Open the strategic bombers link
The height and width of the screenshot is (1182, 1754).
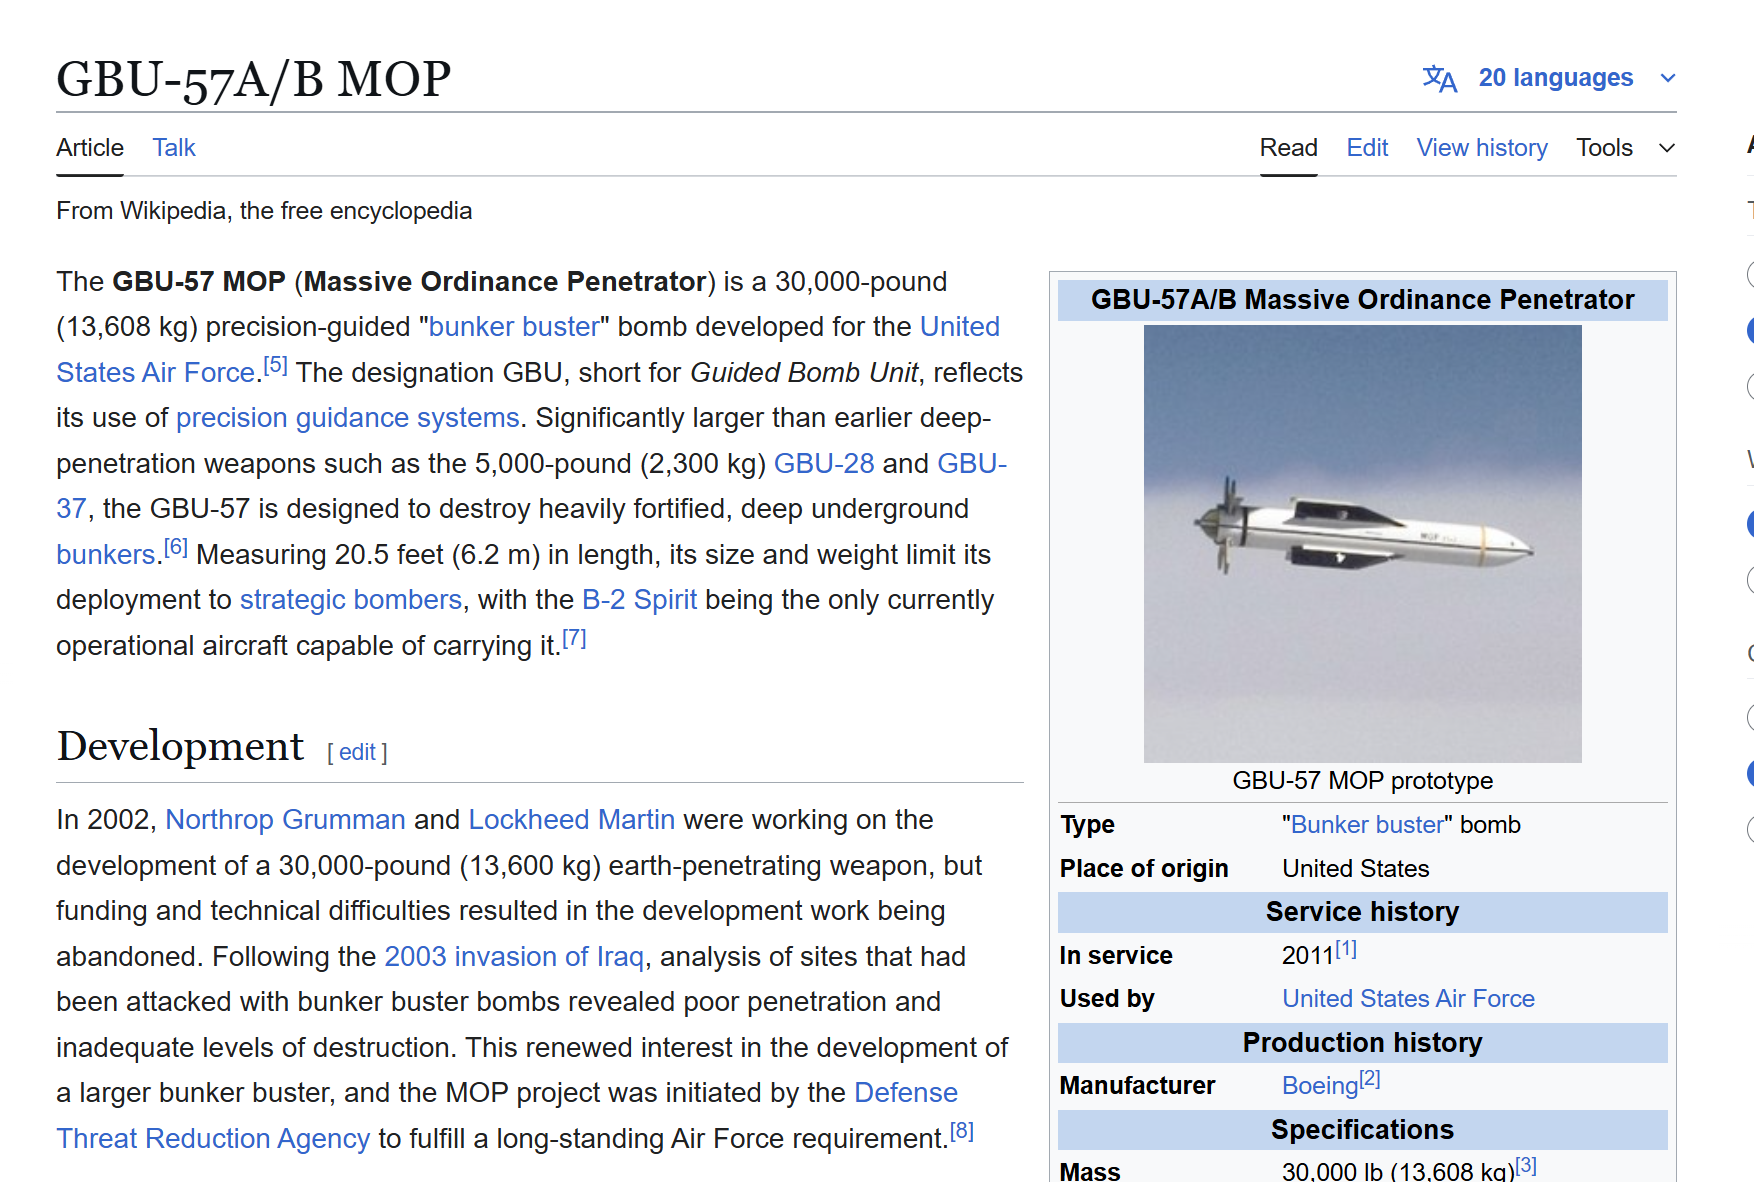[351, 600]
